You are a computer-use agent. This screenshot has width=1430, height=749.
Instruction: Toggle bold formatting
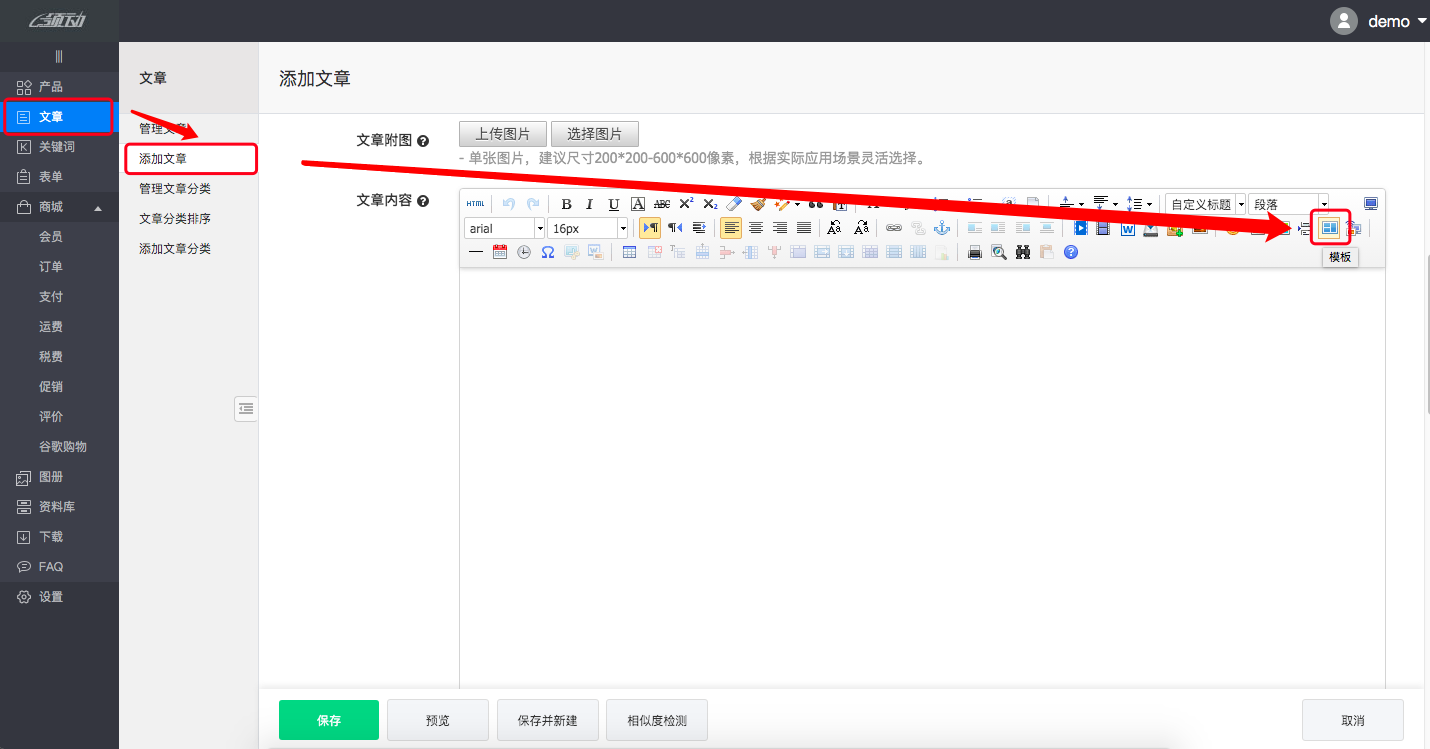point(566,204)
